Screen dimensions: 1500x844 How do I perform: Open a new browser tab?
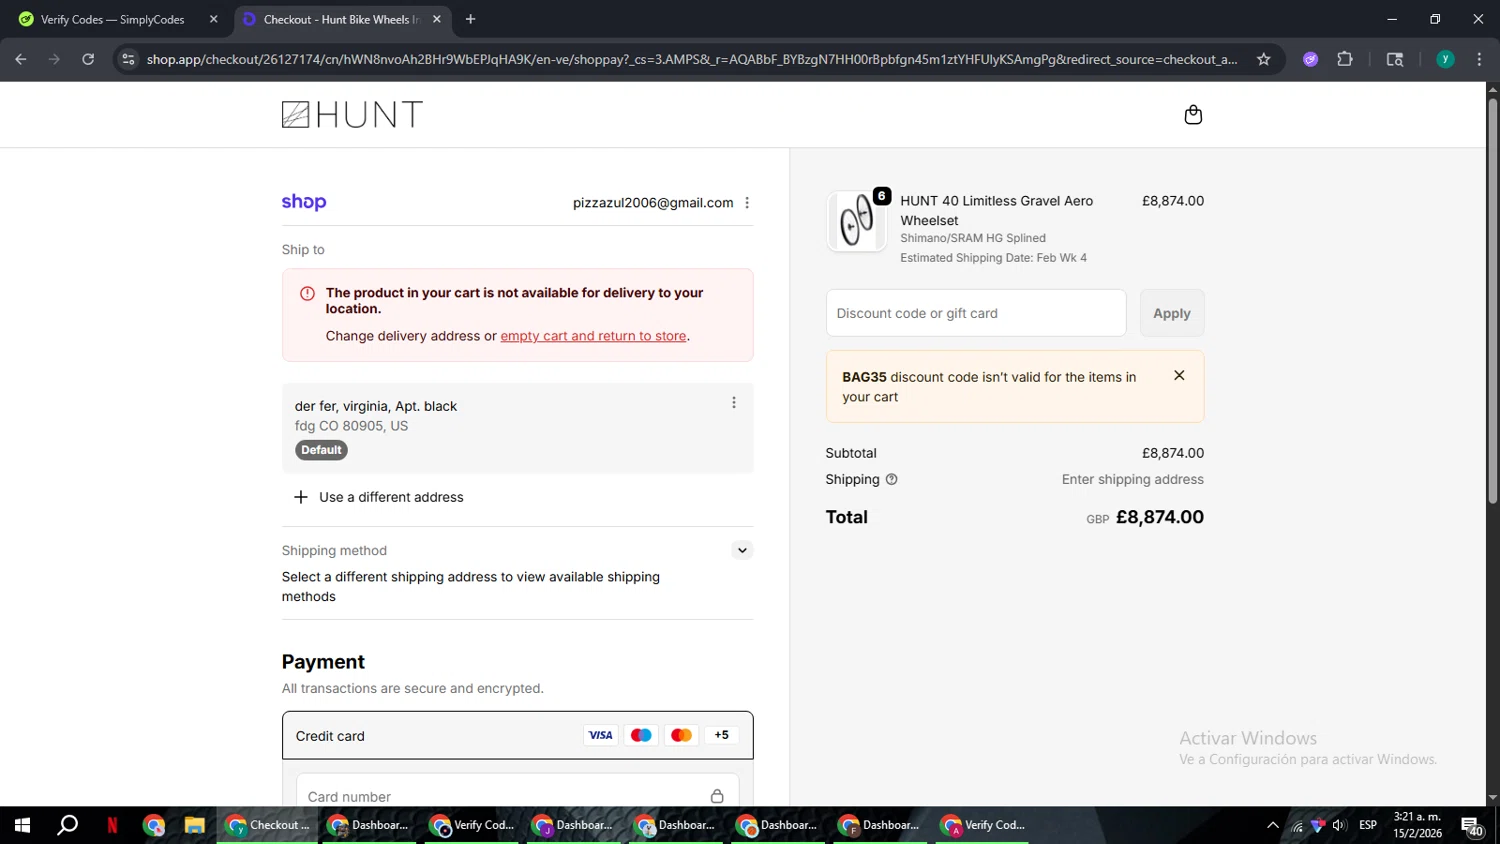470,19
